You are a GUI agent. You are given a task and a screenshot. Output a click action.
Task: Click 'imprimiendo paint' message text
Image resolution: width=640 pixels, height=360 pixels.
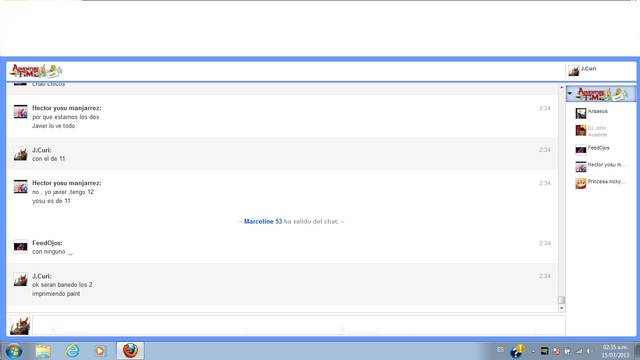click(x=56, y=294)
